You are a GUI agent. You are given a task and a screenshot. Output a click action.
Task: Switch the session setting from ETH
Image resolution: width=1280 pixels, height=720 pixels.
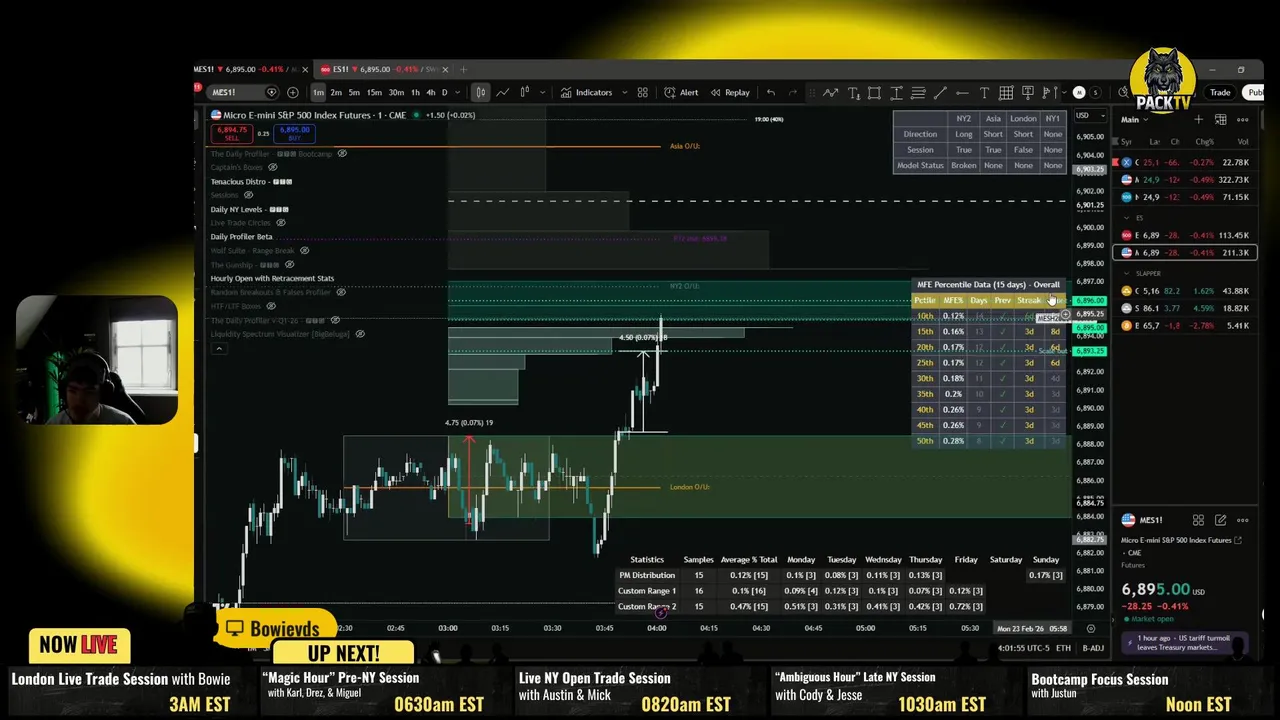point(1063,648)
